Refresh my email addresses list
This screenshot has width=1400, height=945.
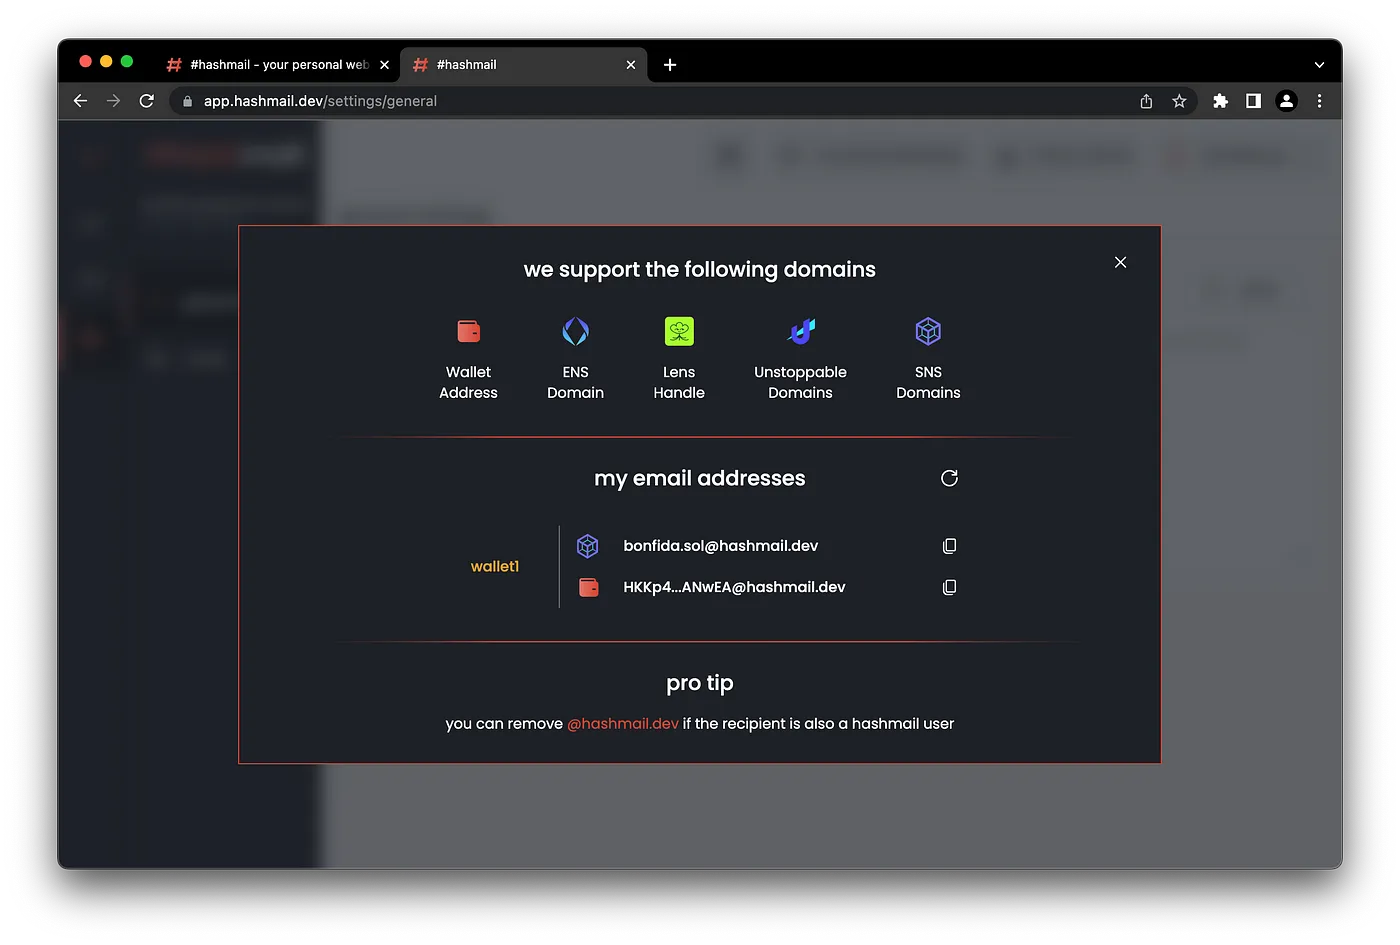[x=949, y=478]
